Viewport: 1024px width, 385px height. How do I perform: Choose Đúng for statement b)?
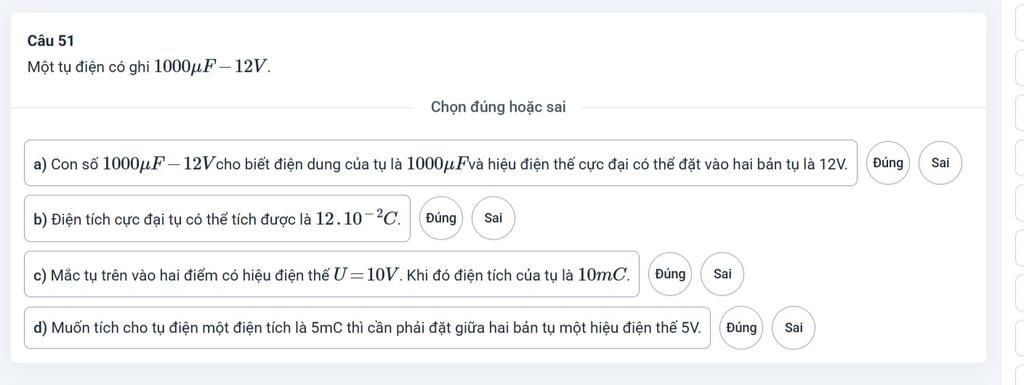tap(441, 219)
